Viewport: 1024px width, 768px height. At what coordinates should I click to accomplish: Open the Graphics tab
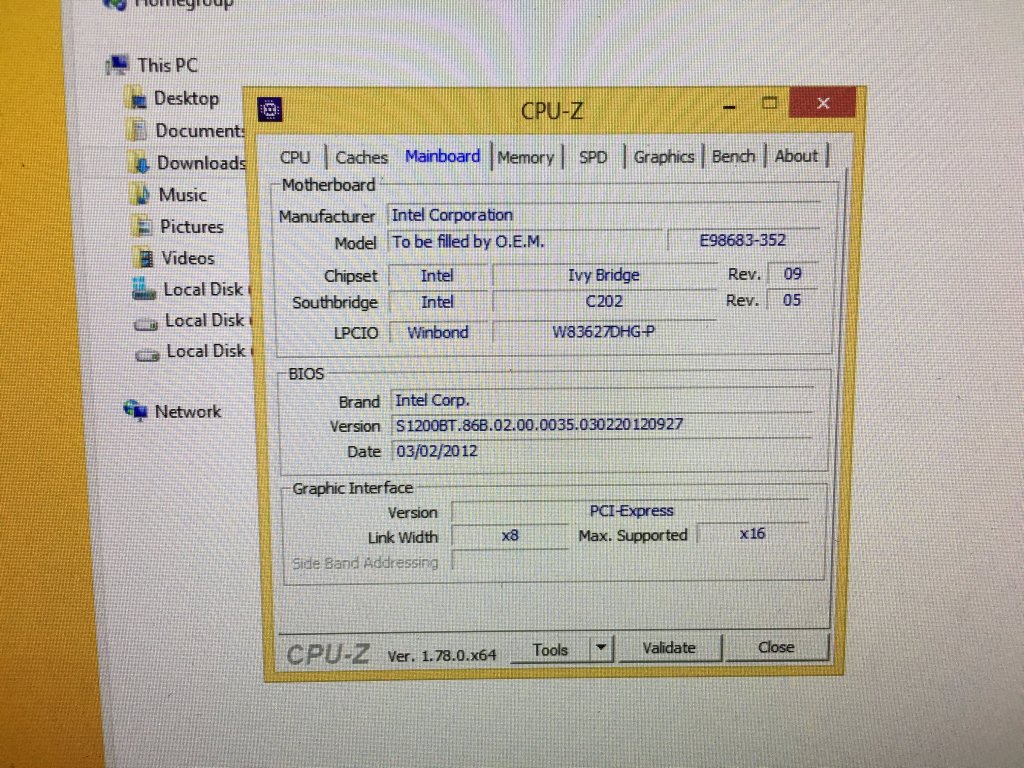(x=663, y=157)
